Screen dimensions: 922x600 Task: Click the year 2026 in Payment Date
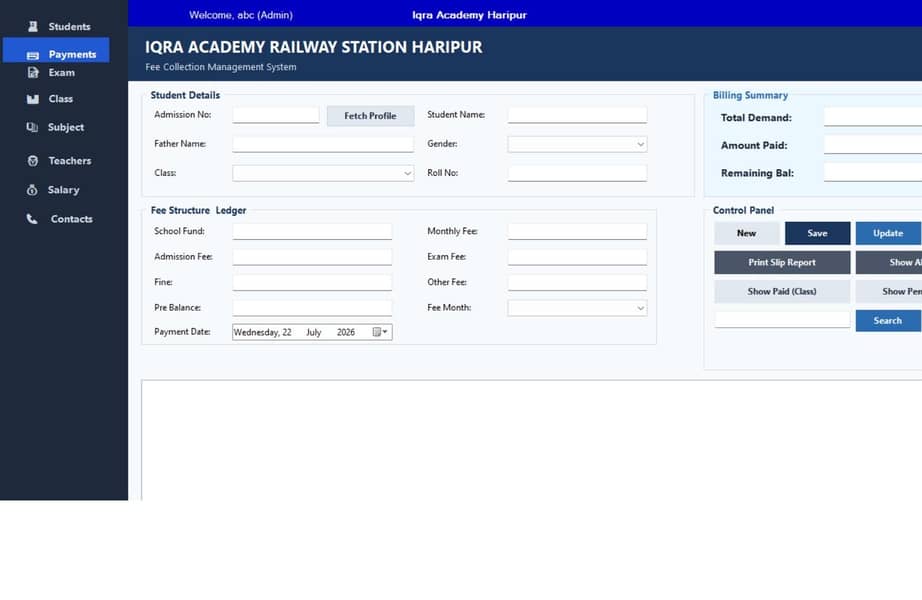click(346, 332)
